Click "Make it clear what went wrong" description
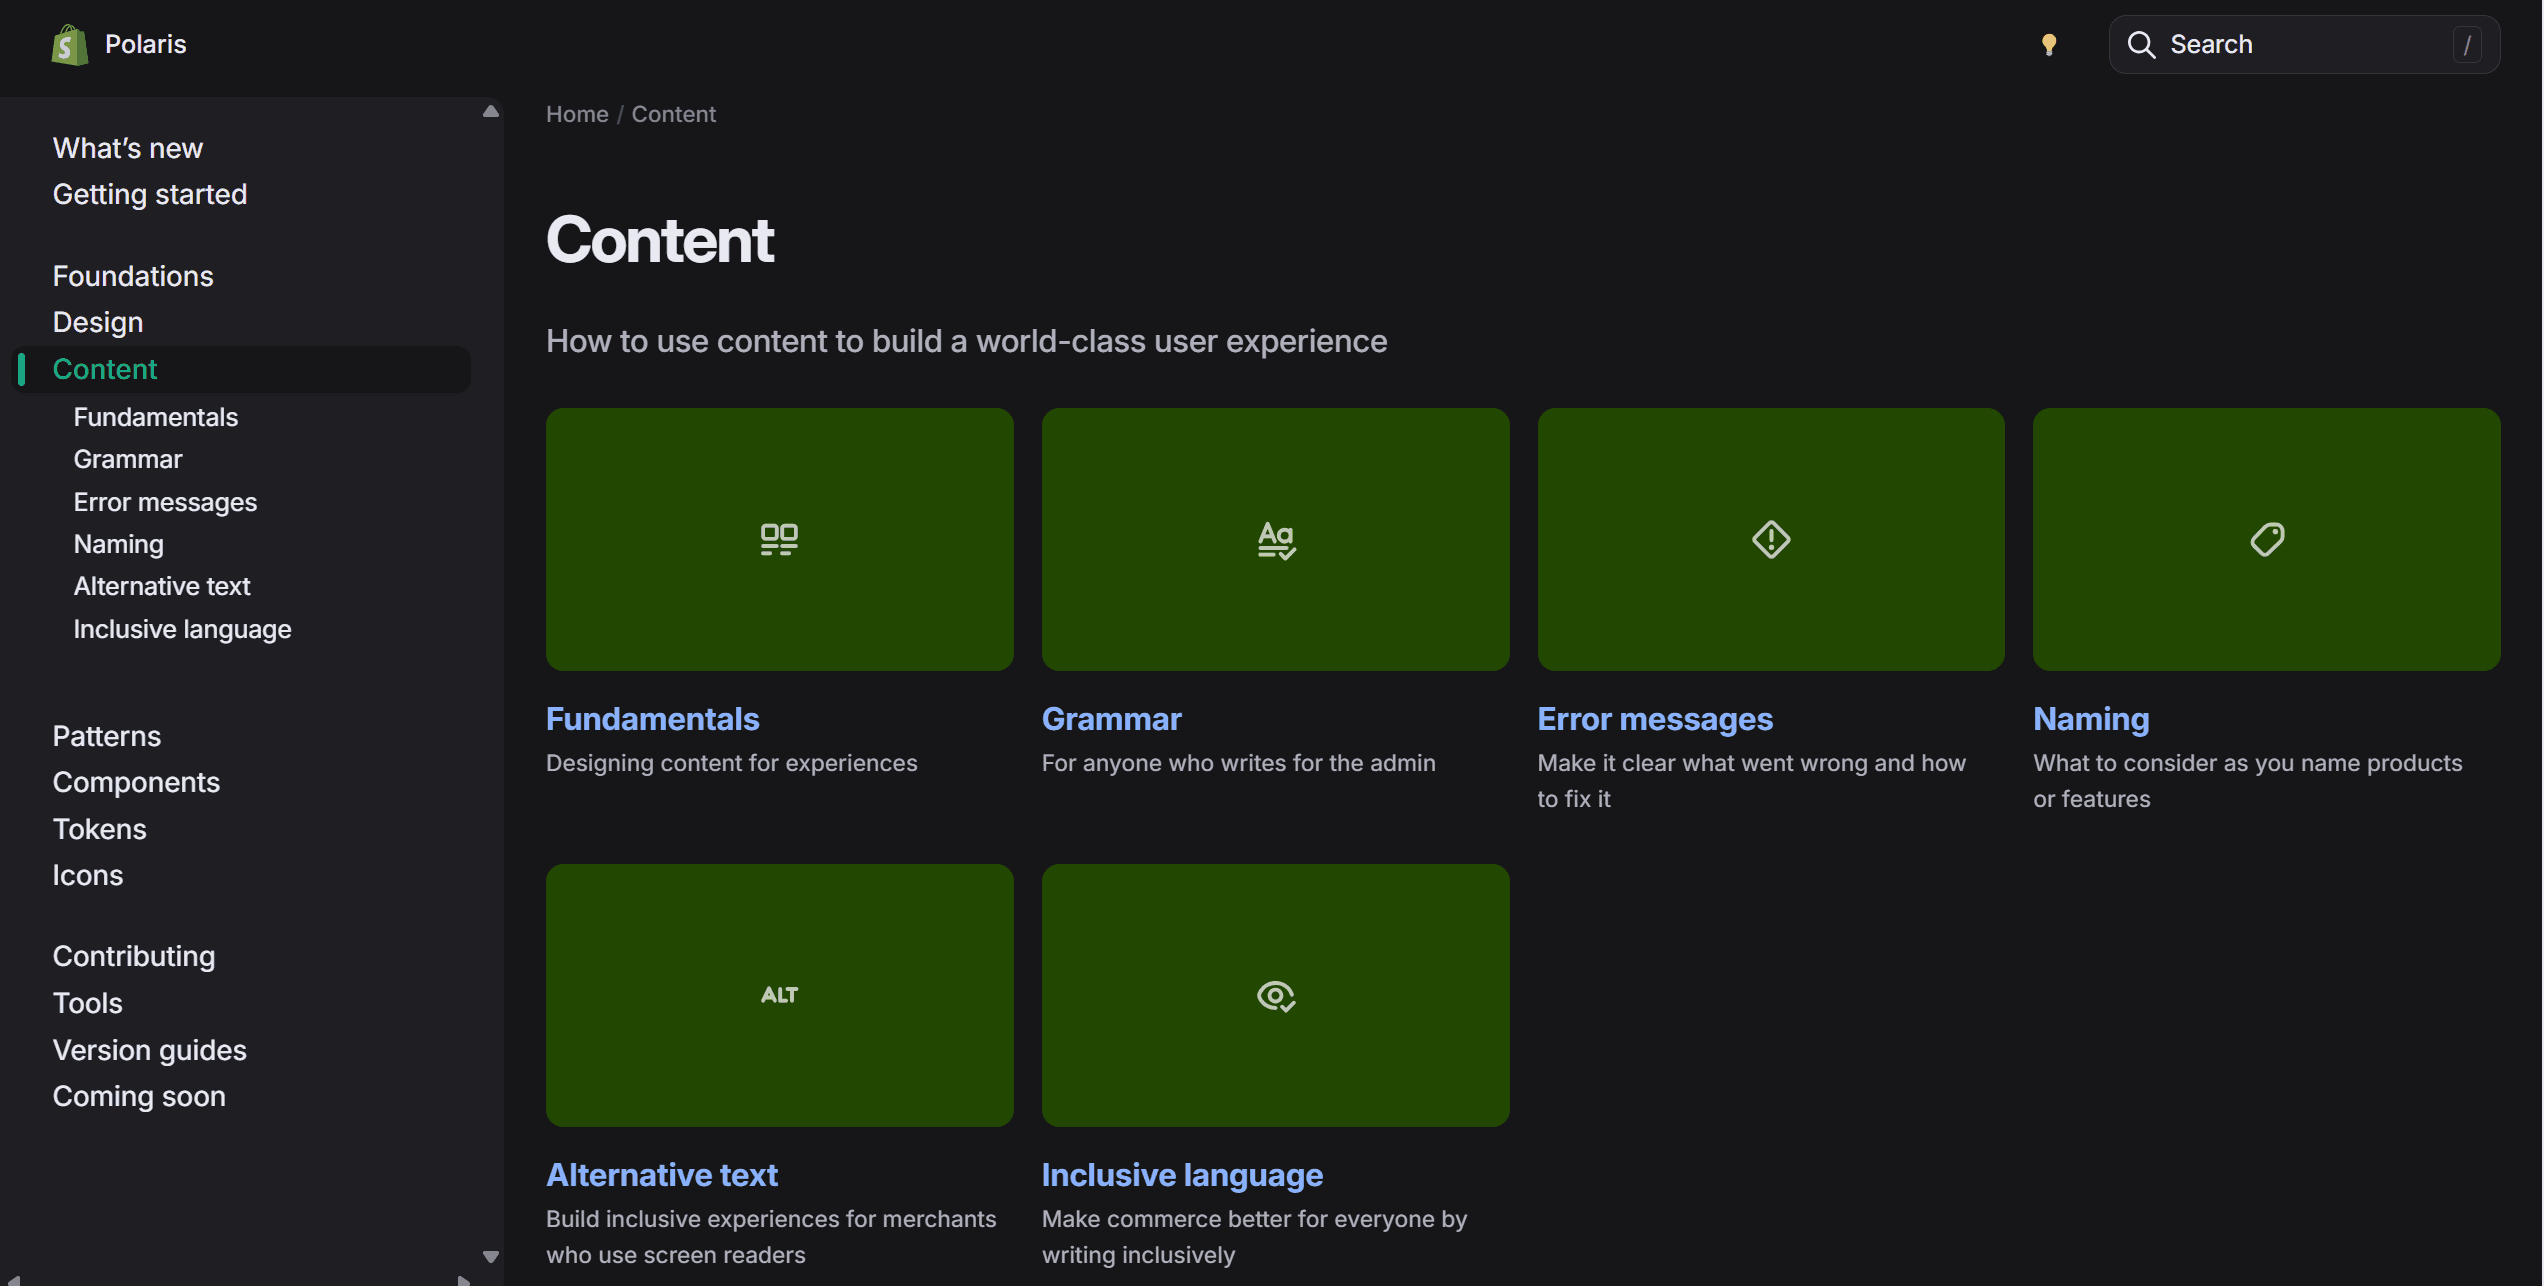The height and width of the screenshot is (1286, 2544). coord(1752,781)
